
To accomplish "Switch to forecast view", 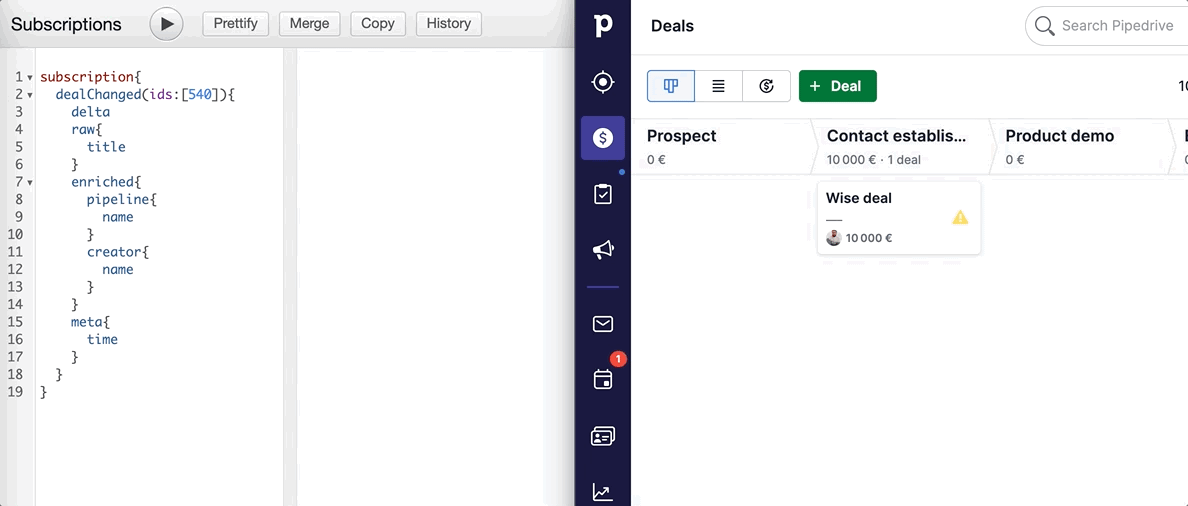I will click(x=766, y=86).
